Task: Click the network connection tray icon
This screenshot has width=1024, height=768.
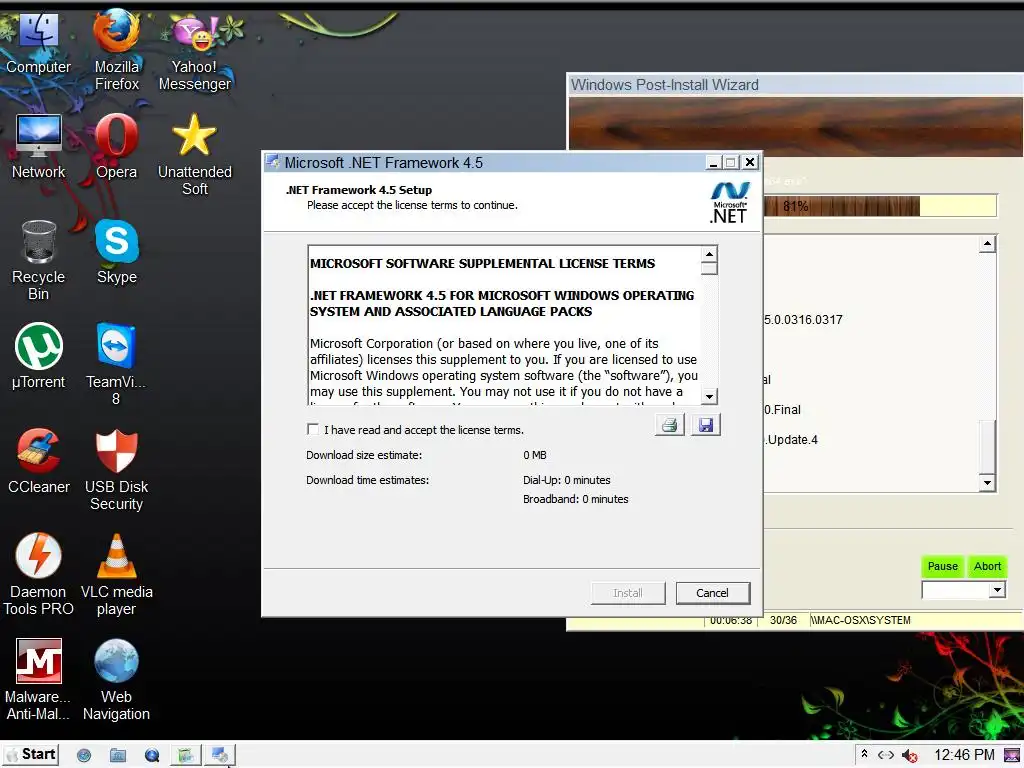Action: coord(886,755)
